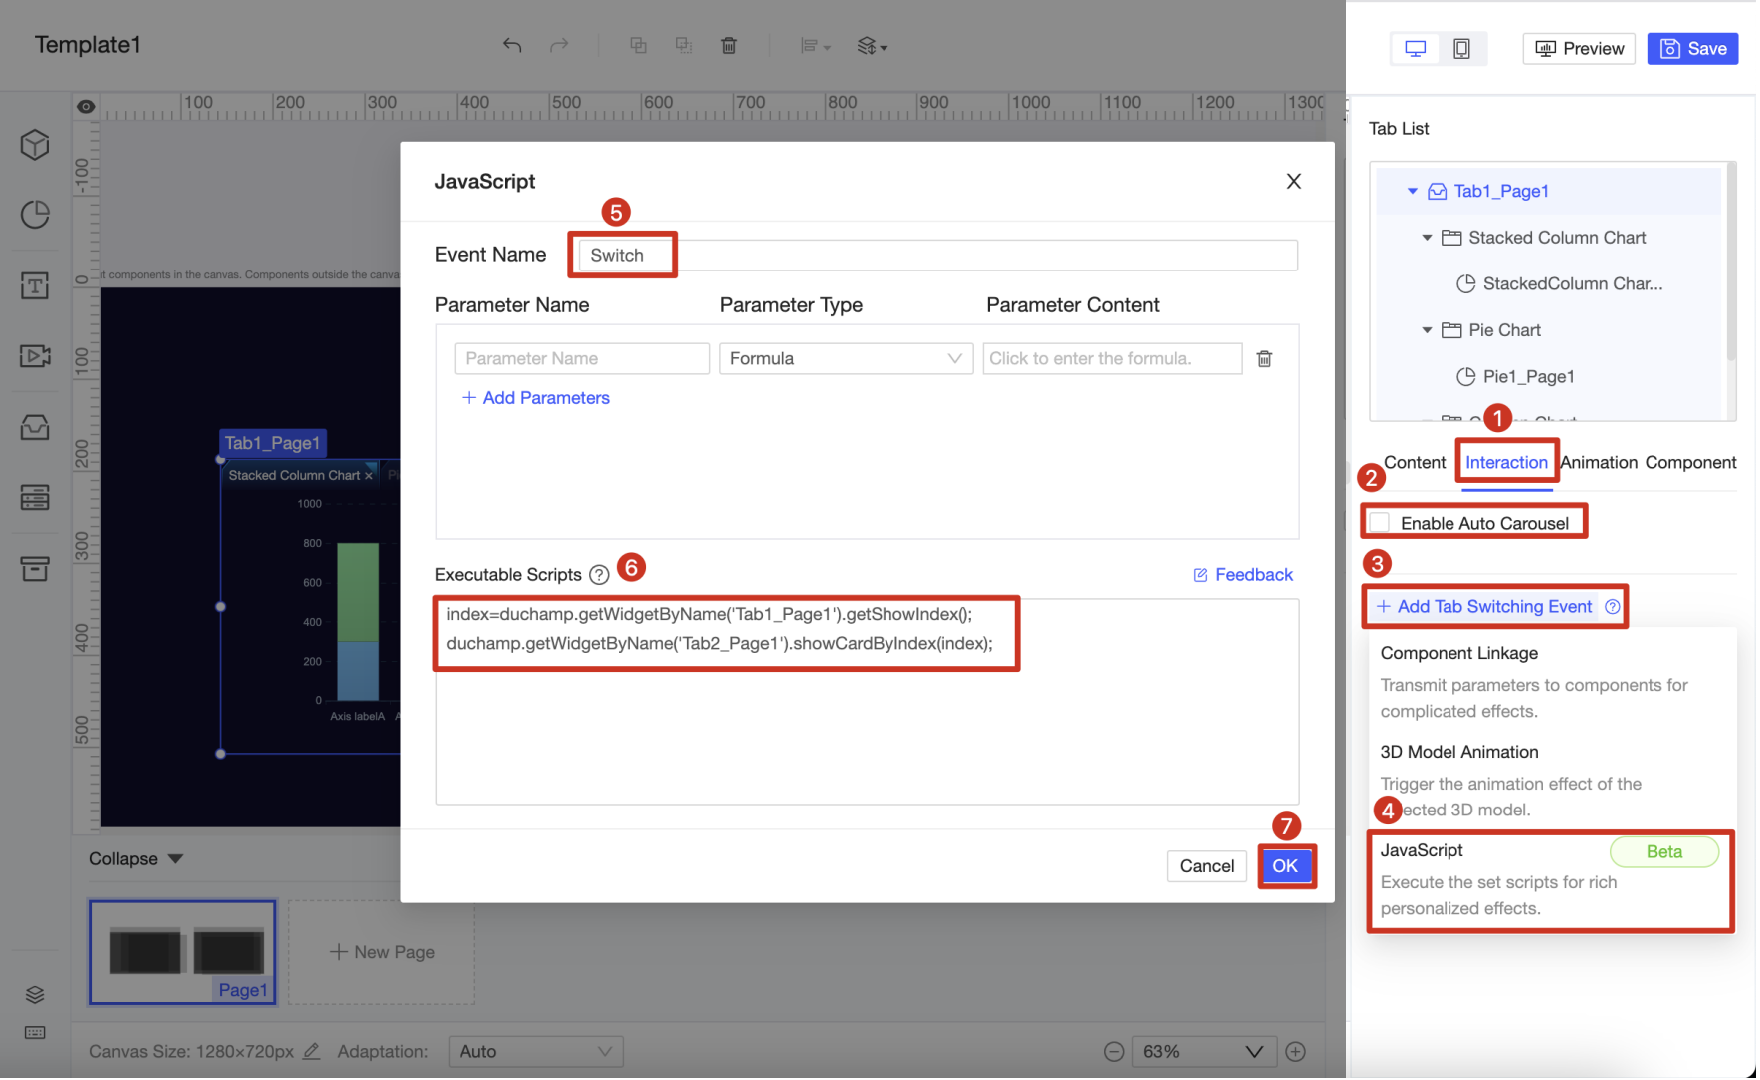Image resolution: width=1760 pixels, height=1080 pixels.
Task: Open the 63% zoom level dropdown
Action: click(x=1204, y=1051)
